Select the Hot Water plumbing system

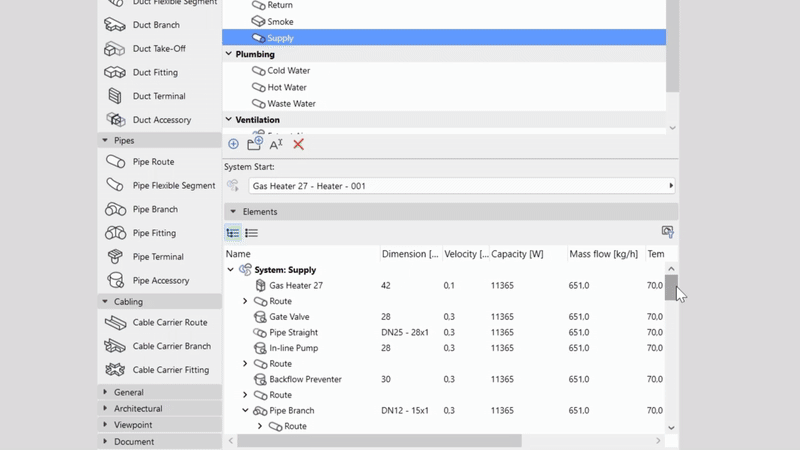click(x=287, y=87)
